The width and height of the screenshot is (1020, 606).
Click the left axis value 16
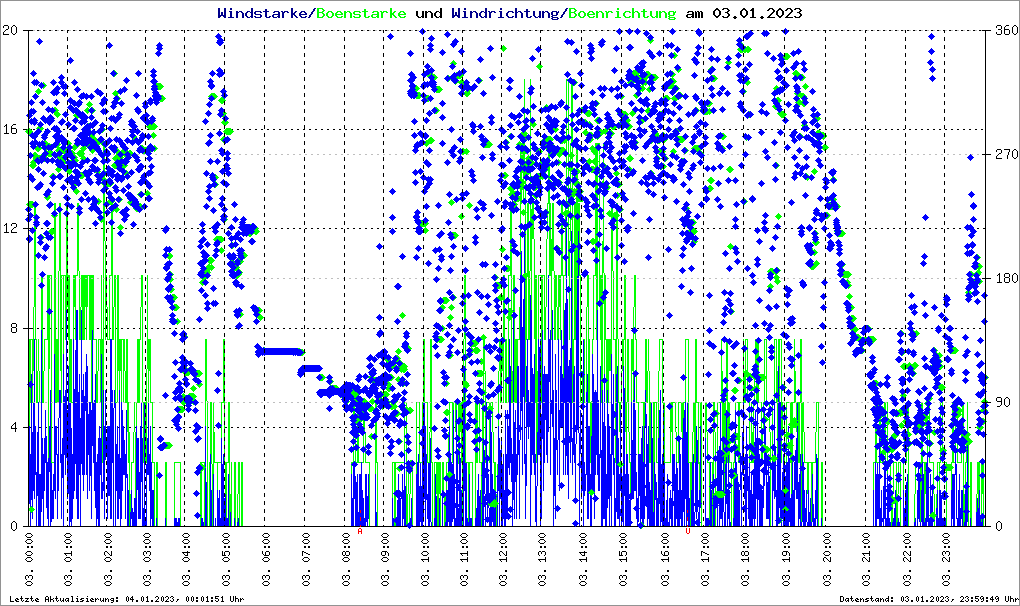(x=10, y=129)
